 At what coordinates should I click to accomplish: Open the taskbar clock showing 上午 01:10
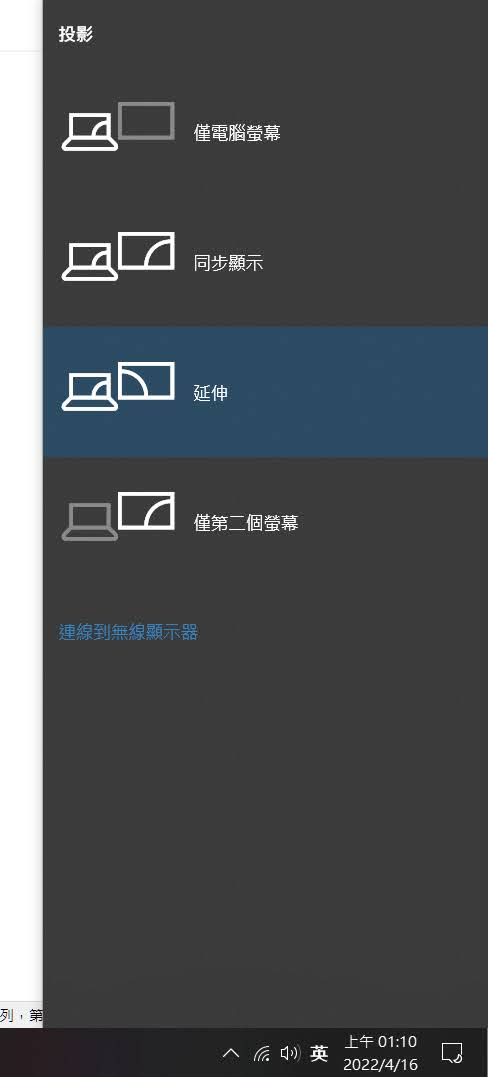[380, 1042]
